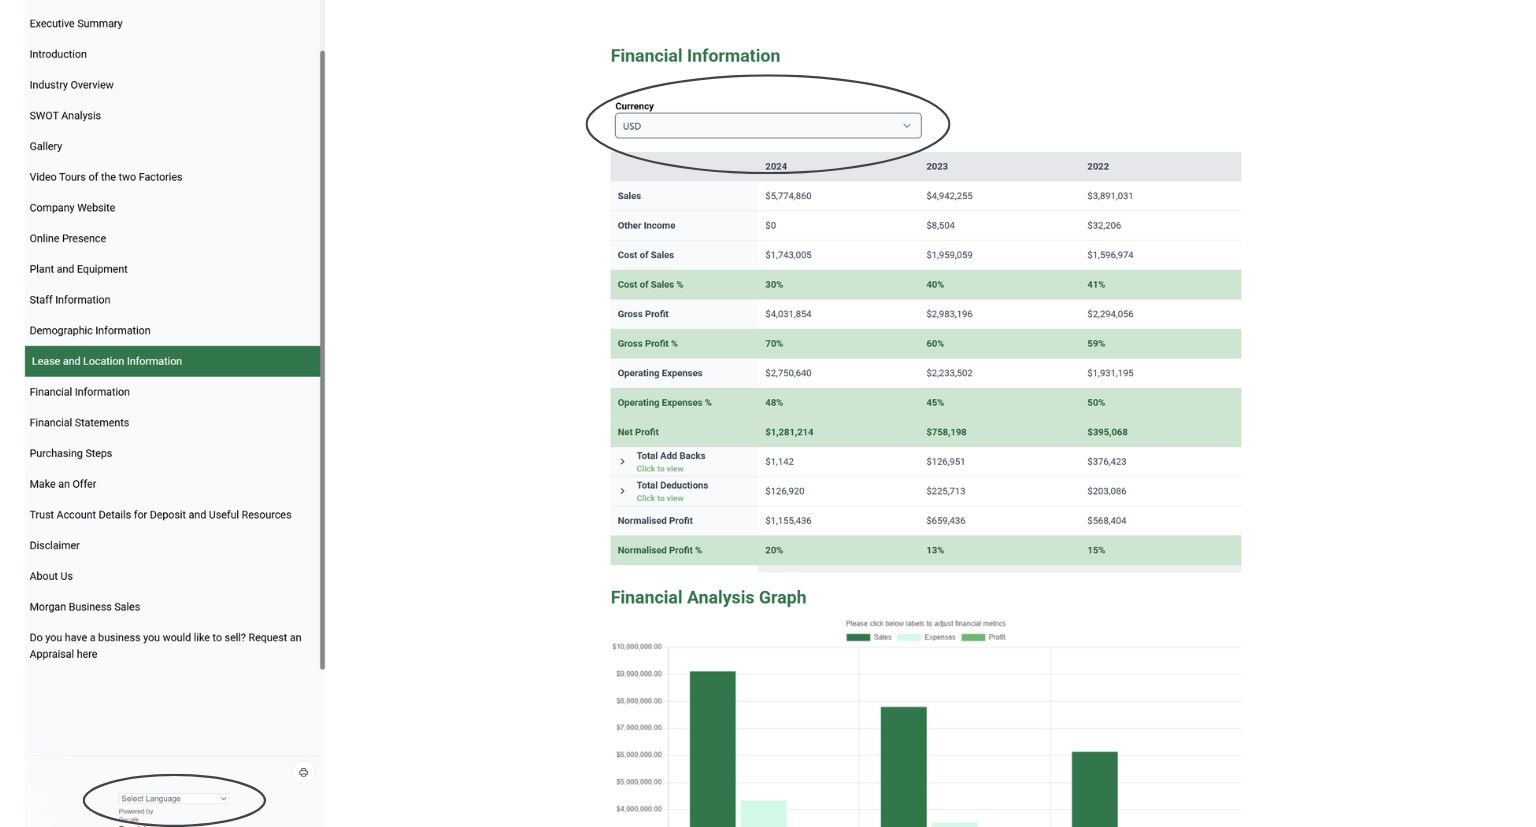Click the sidebar vertical scrollbar
This screenshot has width=1536, height=827.
pos(322,360)
